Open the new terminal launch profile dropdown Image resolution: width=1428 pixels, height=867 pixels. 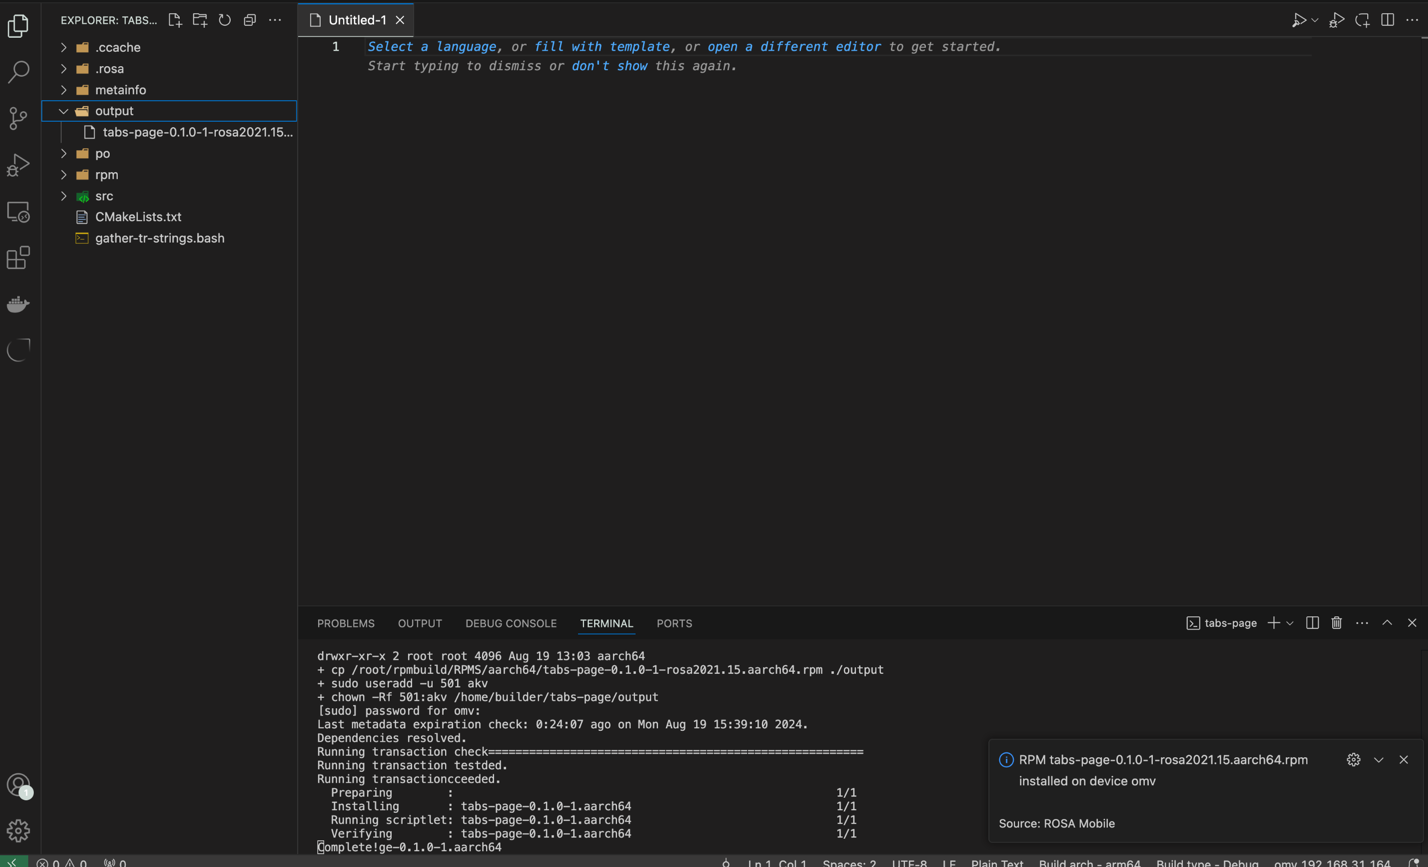(1290, 623)
